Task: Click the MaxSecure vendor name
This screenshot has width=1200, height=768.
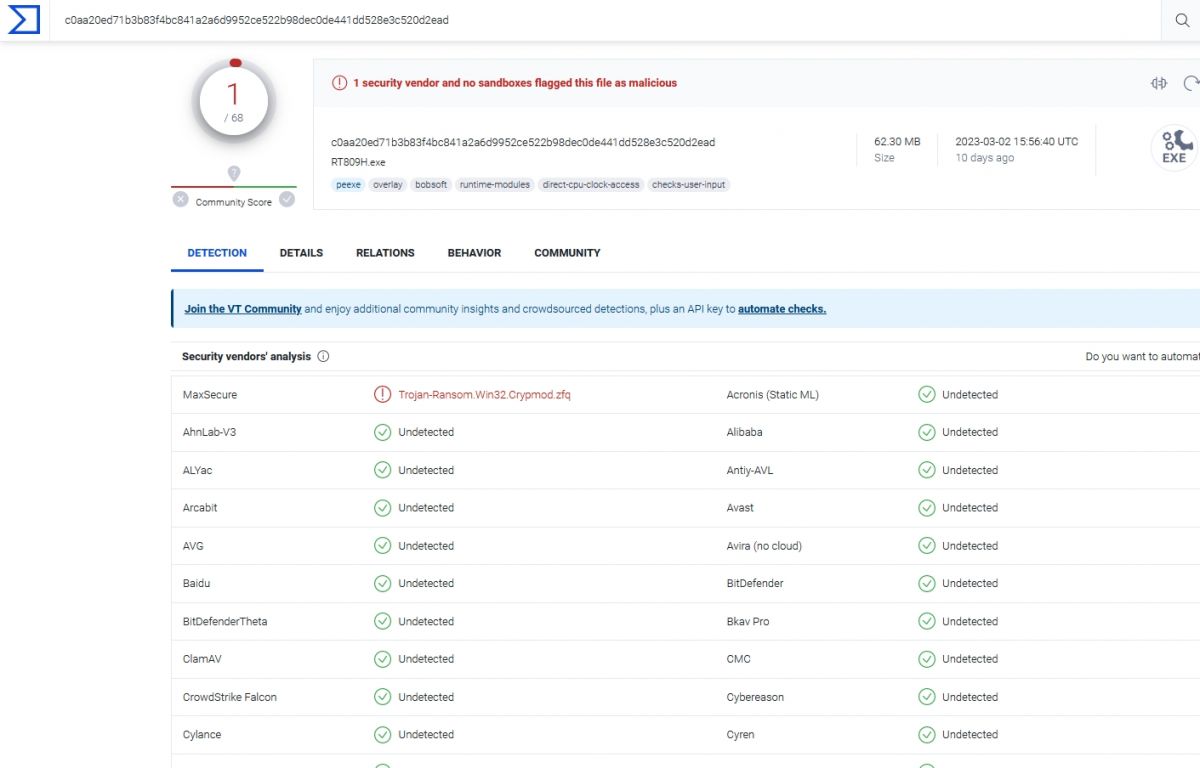Action: click(210, 394)
